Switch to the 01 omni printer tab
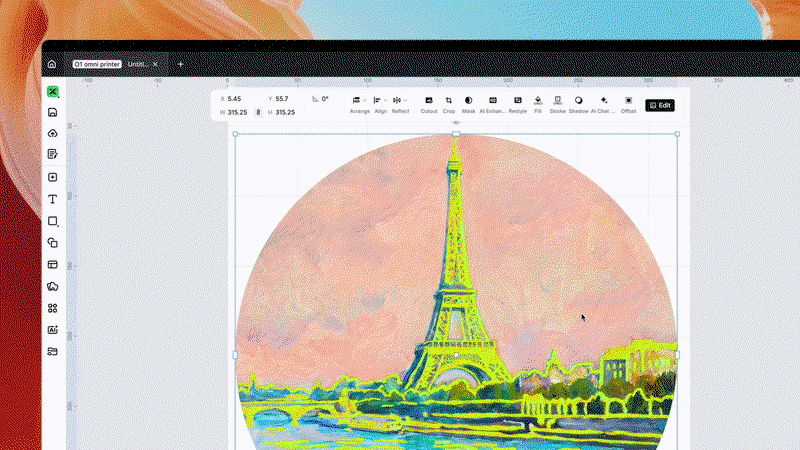The image size is (800, 450). pyautogui.click(x=97, y=64)
